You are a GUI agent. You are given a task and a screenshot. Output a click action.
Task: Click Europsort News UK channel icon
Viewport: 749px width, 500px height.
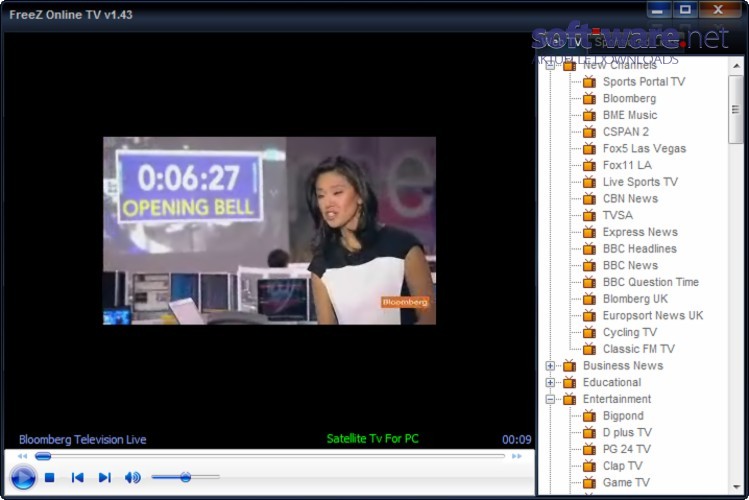click(x=589, y=316)
